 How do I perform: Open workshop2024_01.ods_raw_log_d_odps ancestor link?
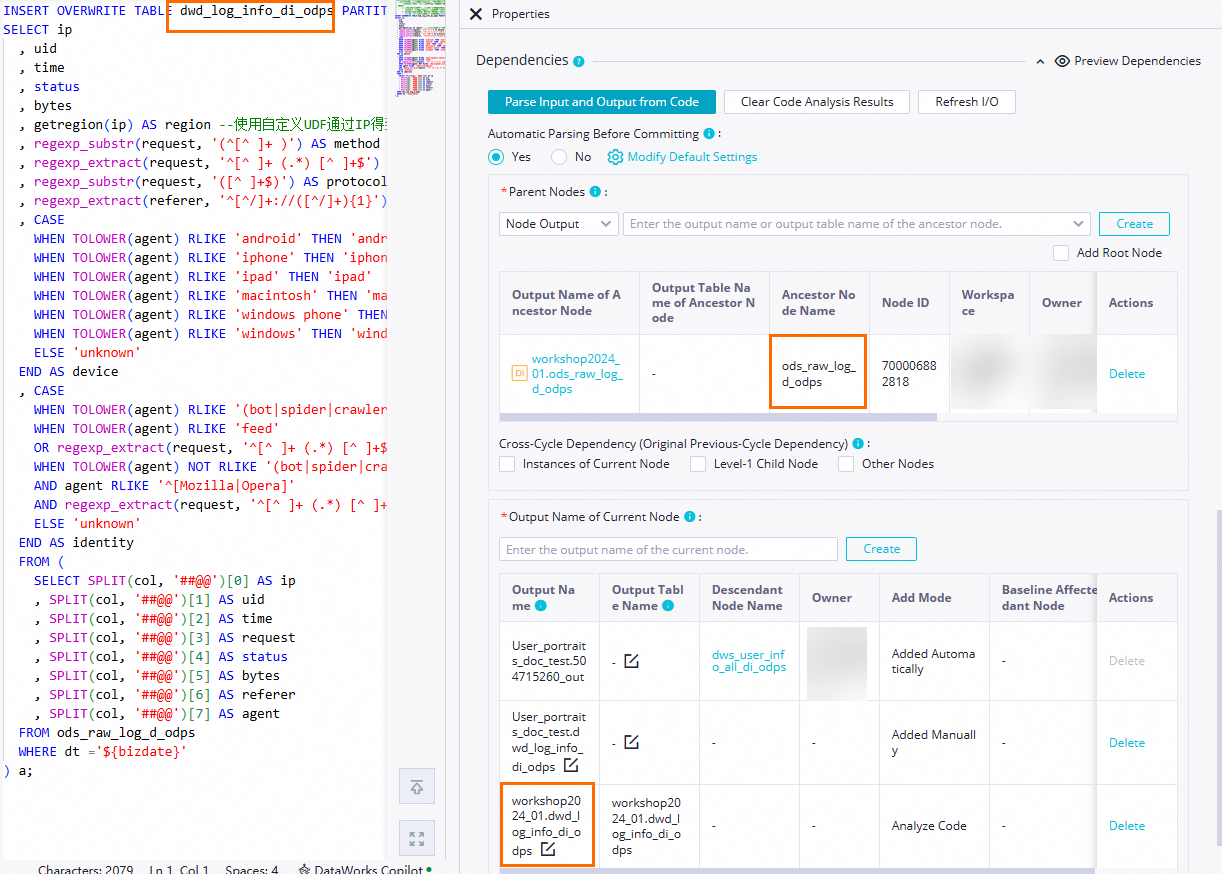pyautogui.click(x=576, y=374)
